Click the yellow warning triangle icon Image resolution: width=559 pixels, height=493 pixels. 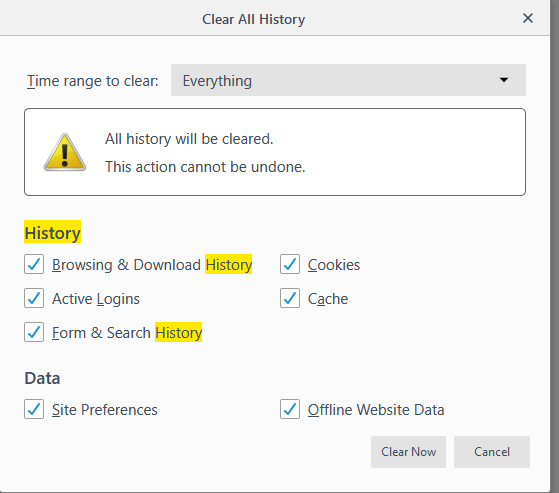click(65, 153)
